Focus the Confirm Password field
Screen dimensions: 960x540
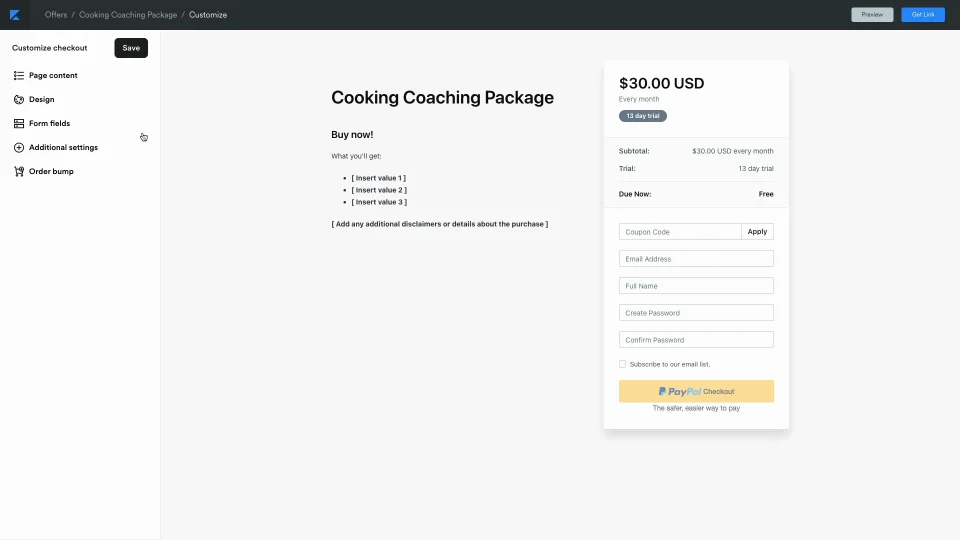point(696,340)
